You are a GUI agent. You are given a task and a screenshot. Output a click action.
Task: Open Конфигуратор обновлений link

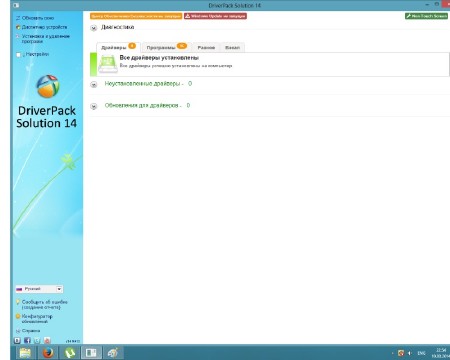(37, 319)
